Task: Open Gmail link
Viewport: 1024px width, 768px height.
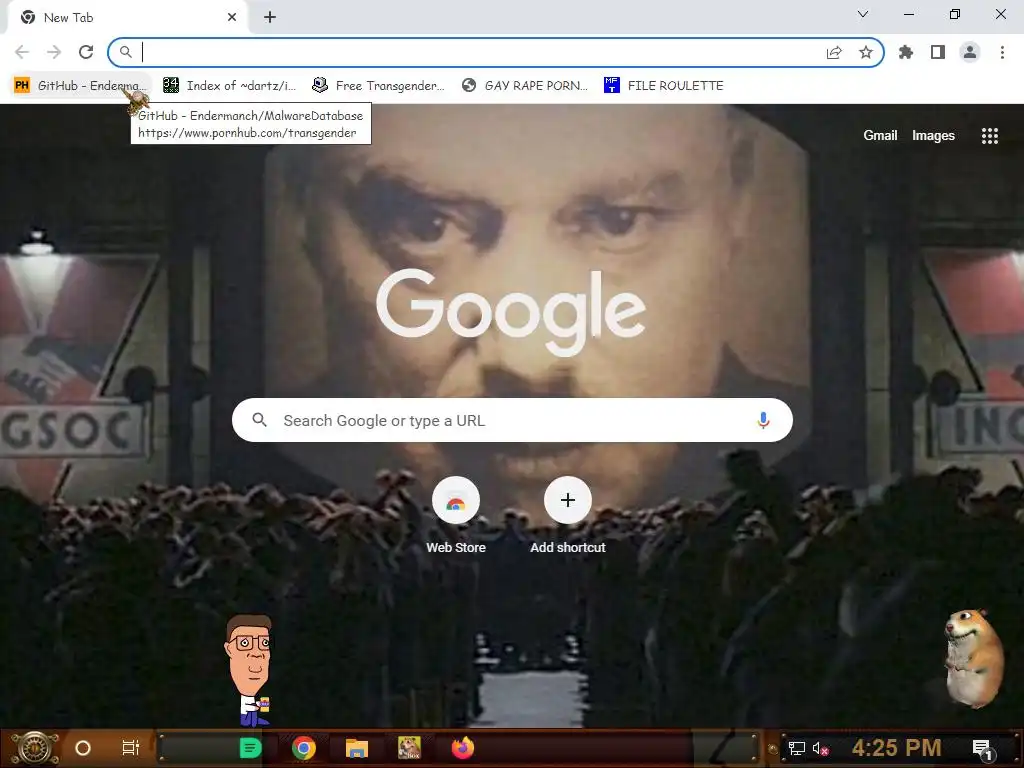Action: tap(880, 135)
